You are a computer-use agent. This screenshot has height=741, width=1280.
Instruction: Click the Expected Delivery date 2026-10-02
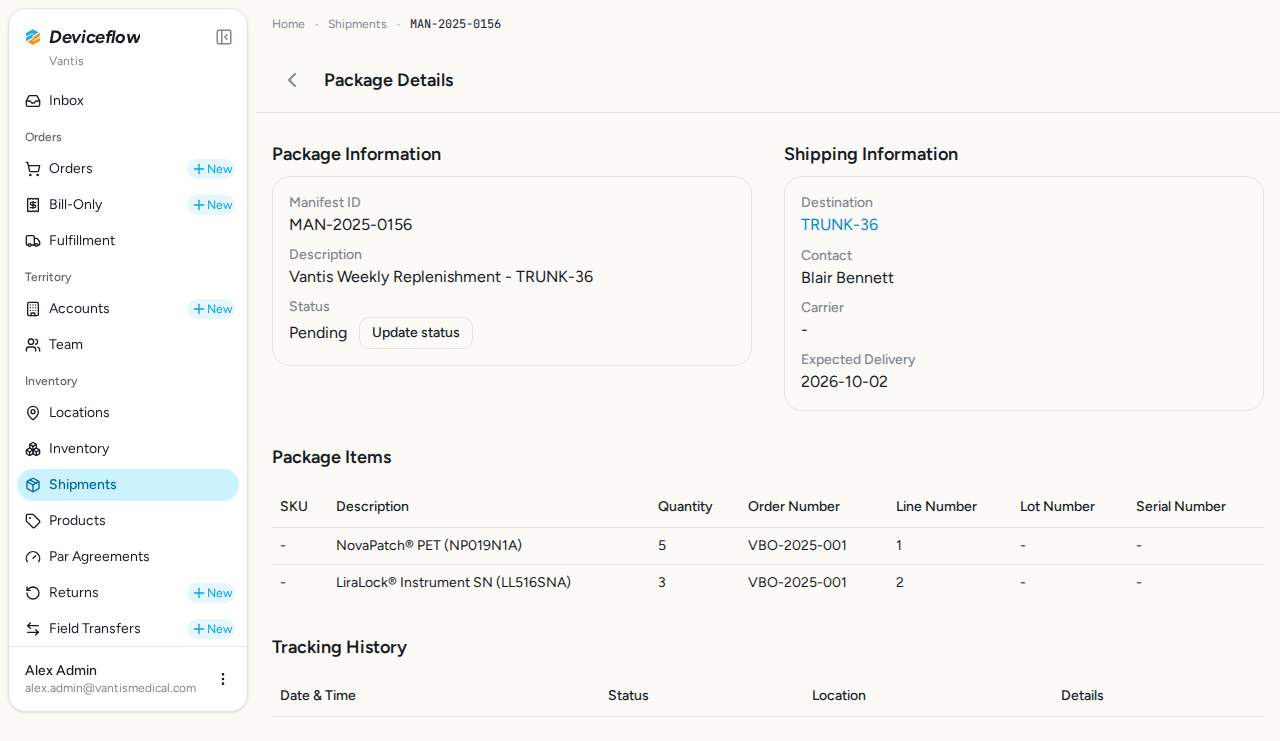(x=844, y=382)
